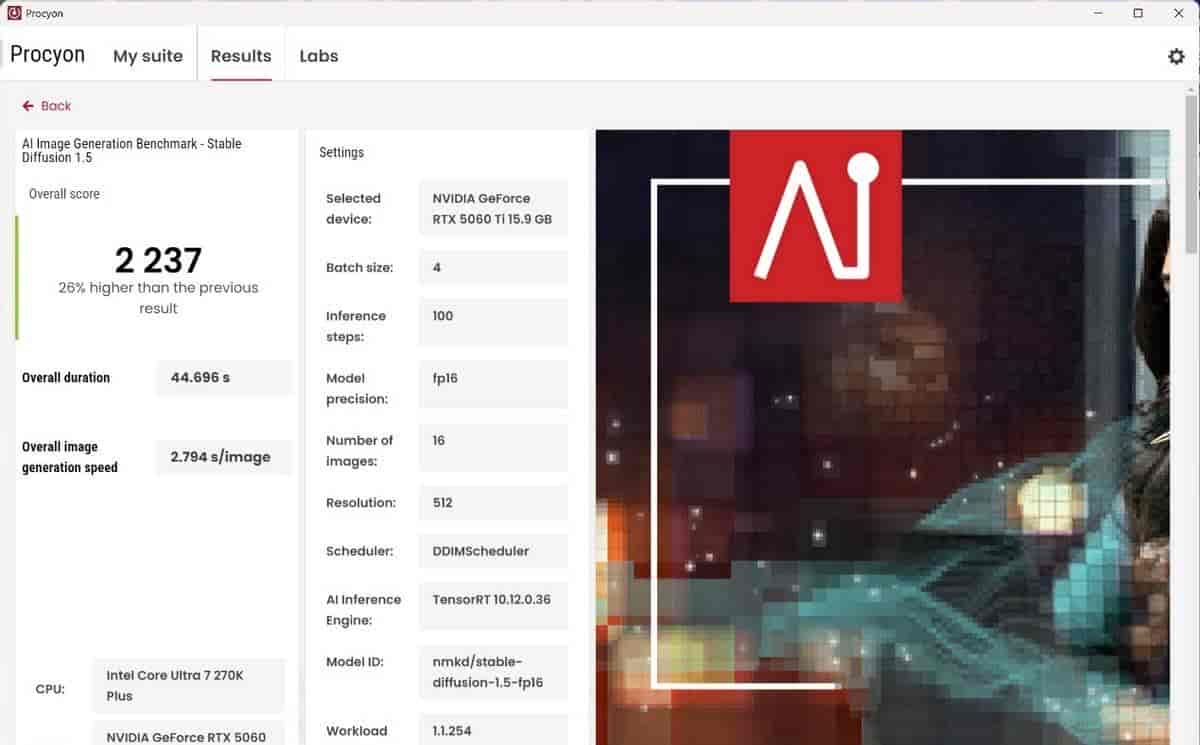
Task: Click the back arrow icon
Action: [28, 106]
